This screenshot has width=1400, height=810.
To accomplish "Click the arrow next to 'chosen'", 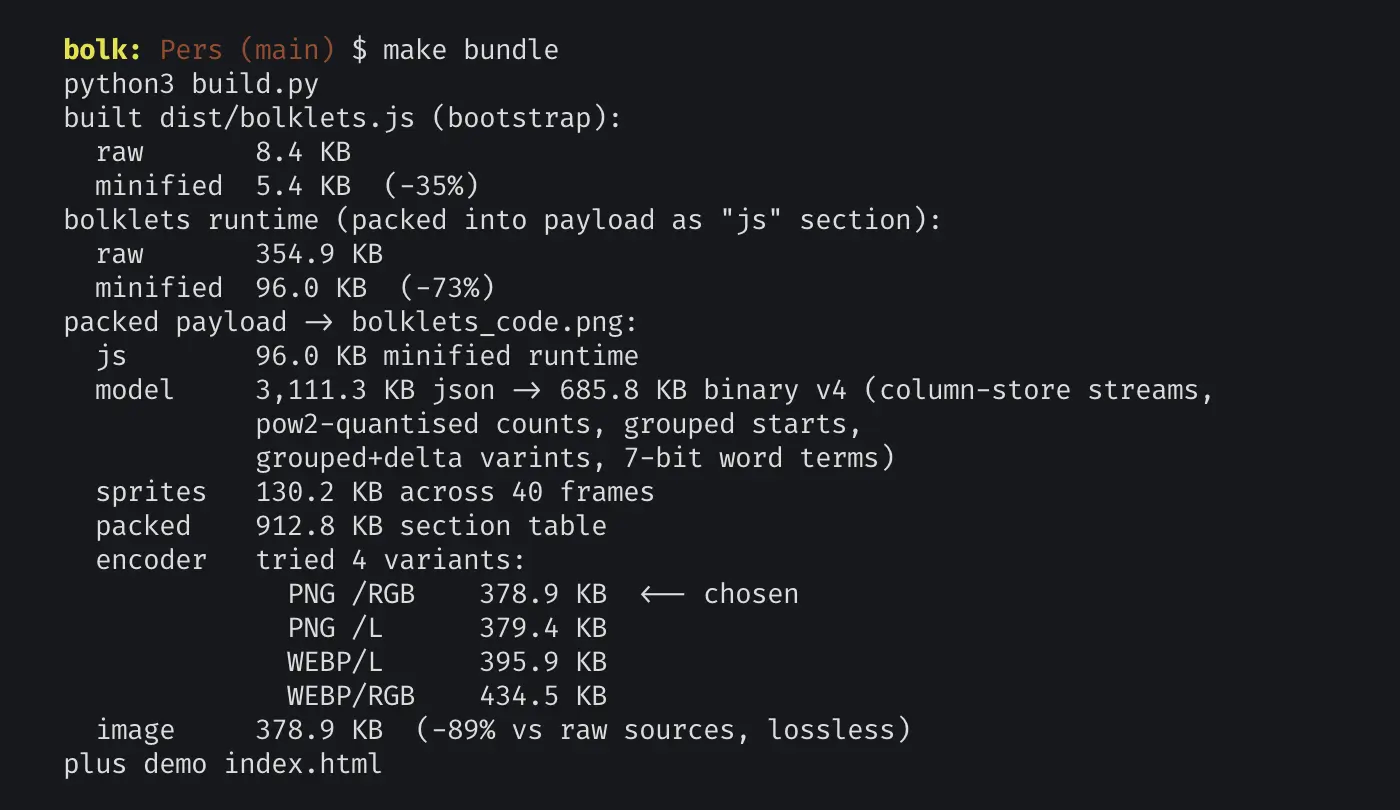I will coord(662,594).
